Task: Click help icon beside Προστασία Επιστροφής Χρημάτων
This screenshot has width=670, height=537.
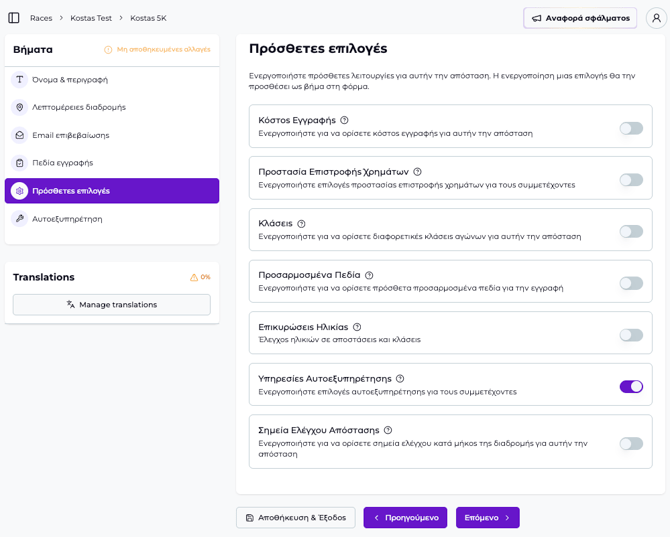Action: tap(417, 172)
